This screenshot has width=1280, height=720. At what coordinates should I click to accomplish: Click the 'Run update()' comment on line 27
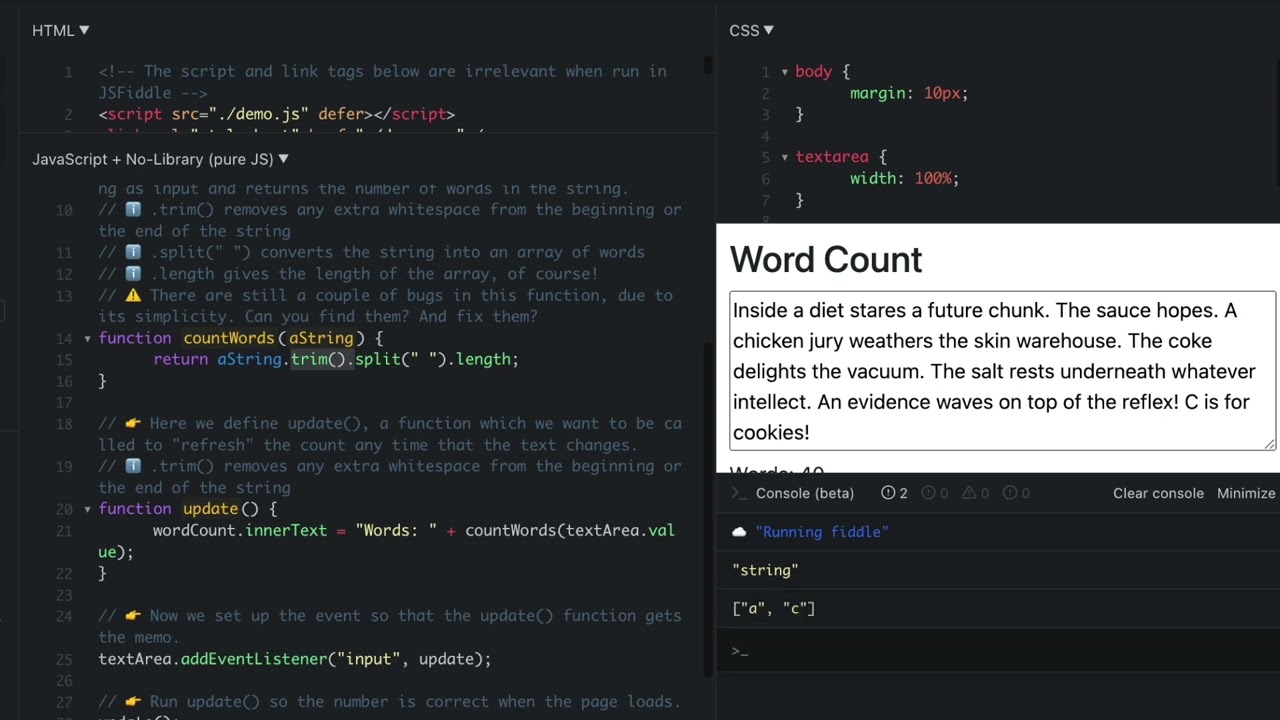coord(390,702)
